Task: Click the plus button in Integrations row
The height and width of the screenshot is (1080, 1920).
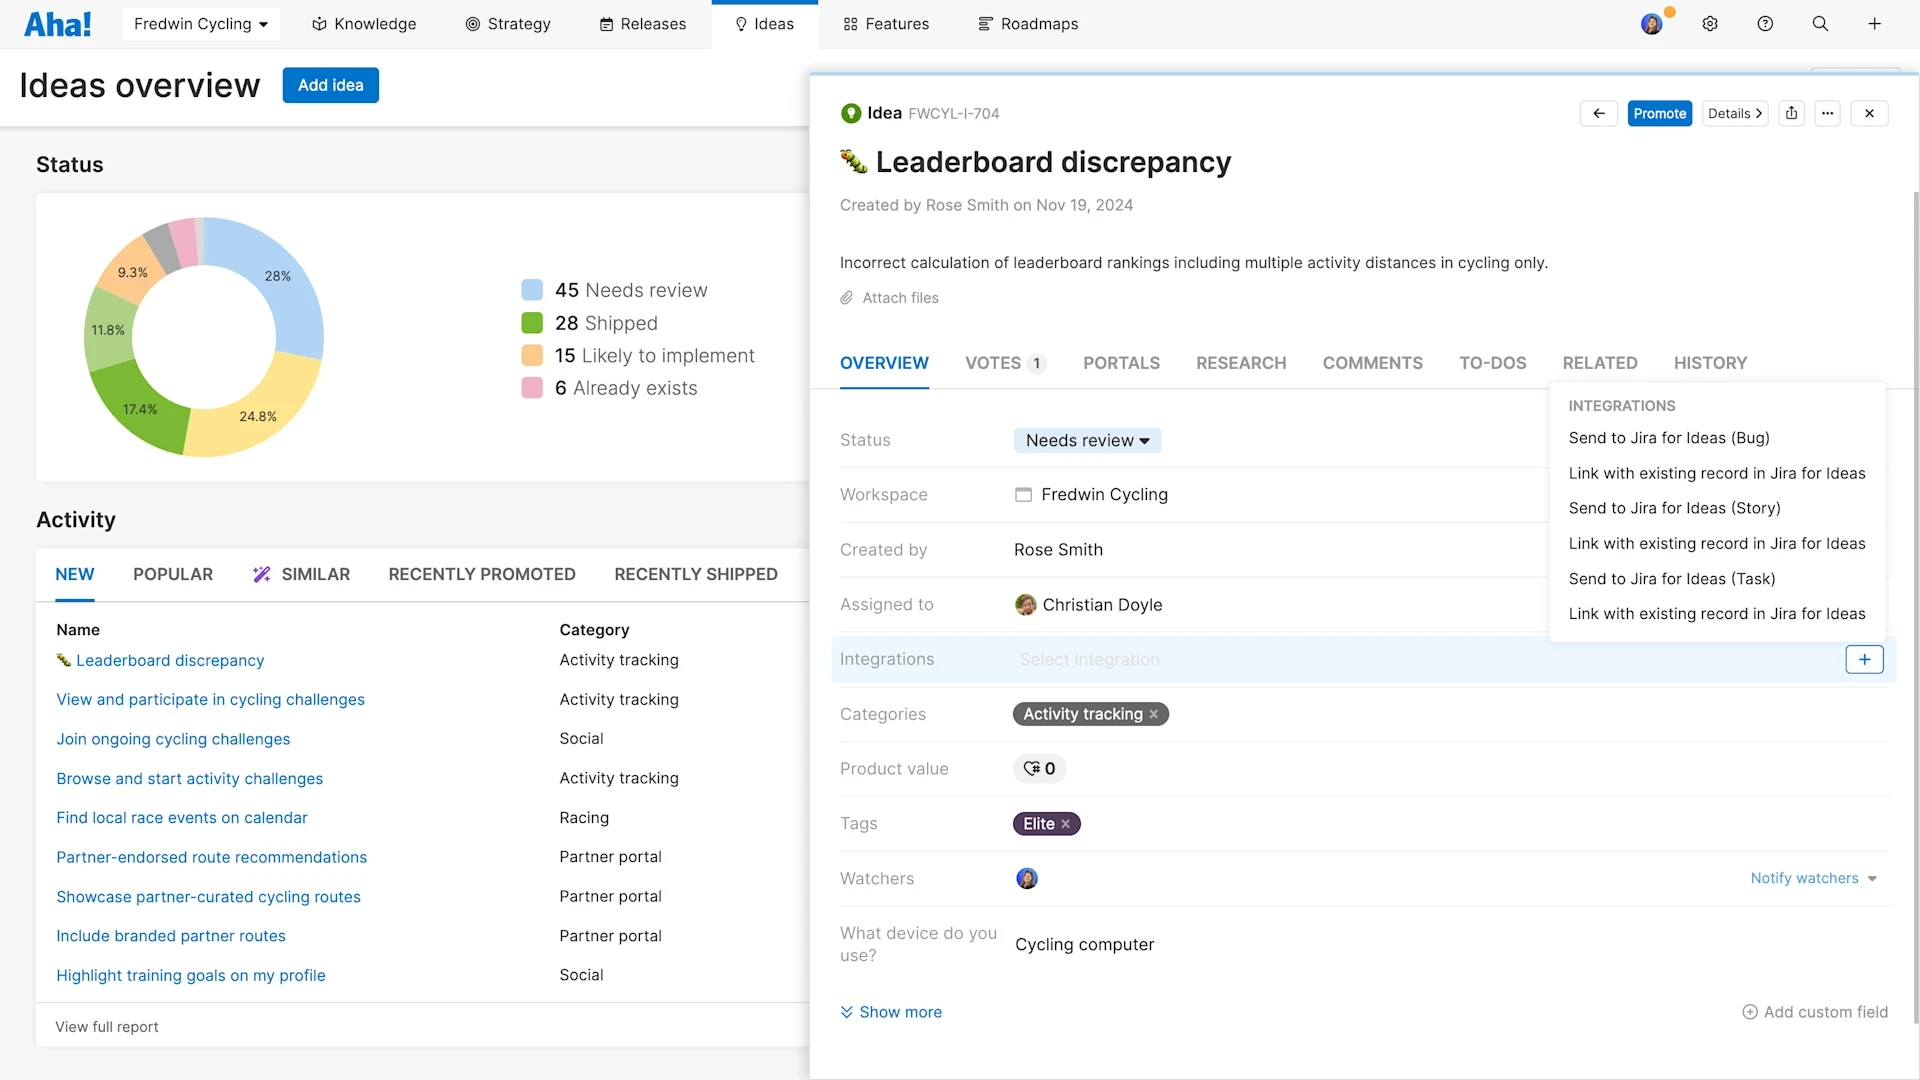Action: point(1864,659)
